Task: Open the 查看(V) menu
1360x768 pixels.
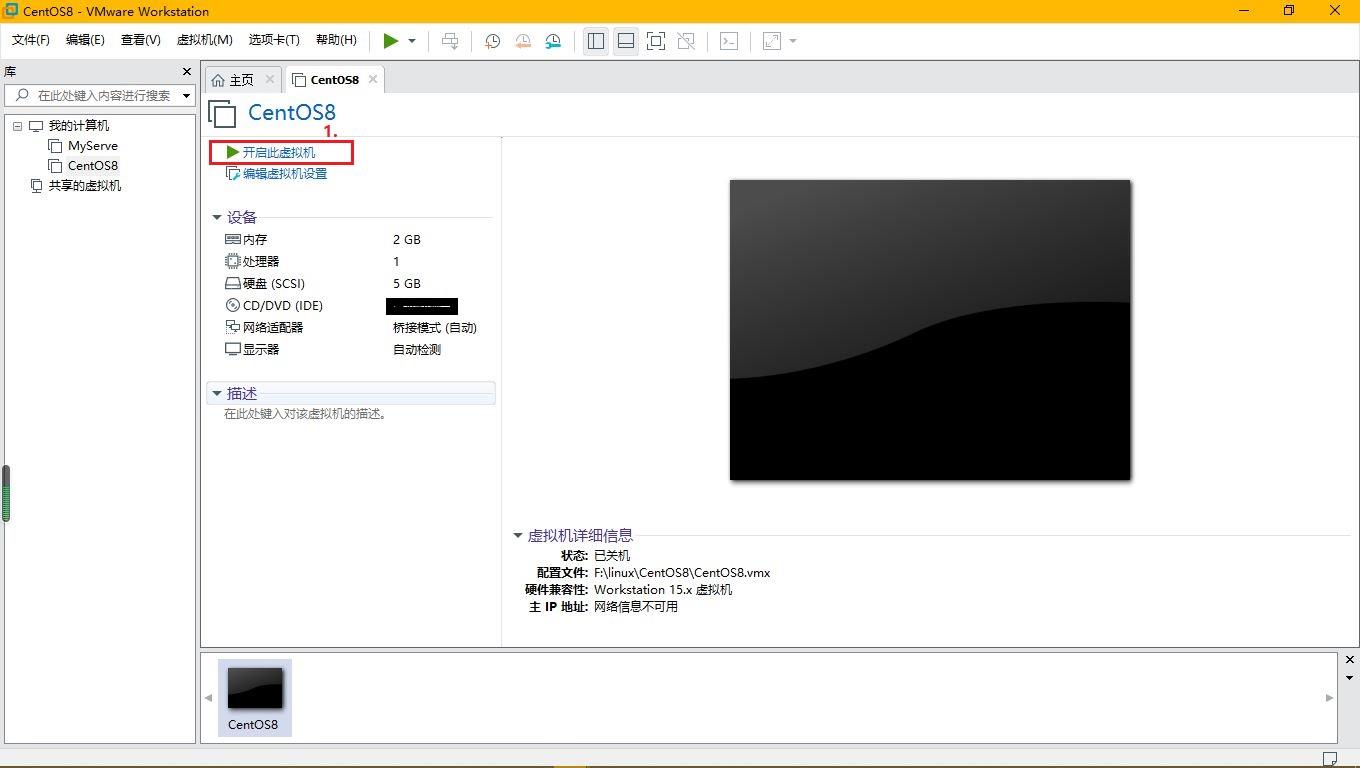Action: point(140,40)
